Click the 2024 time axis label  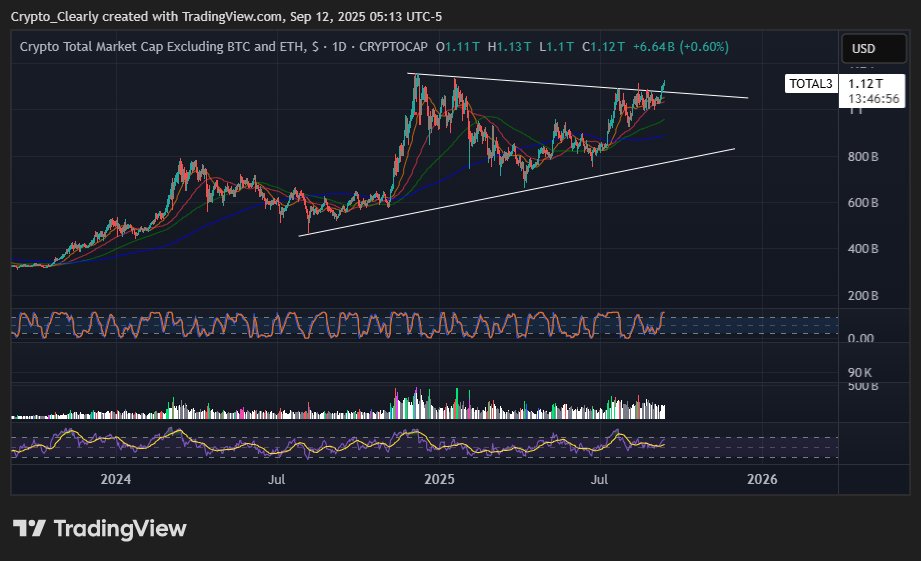(x=116, y=479)
